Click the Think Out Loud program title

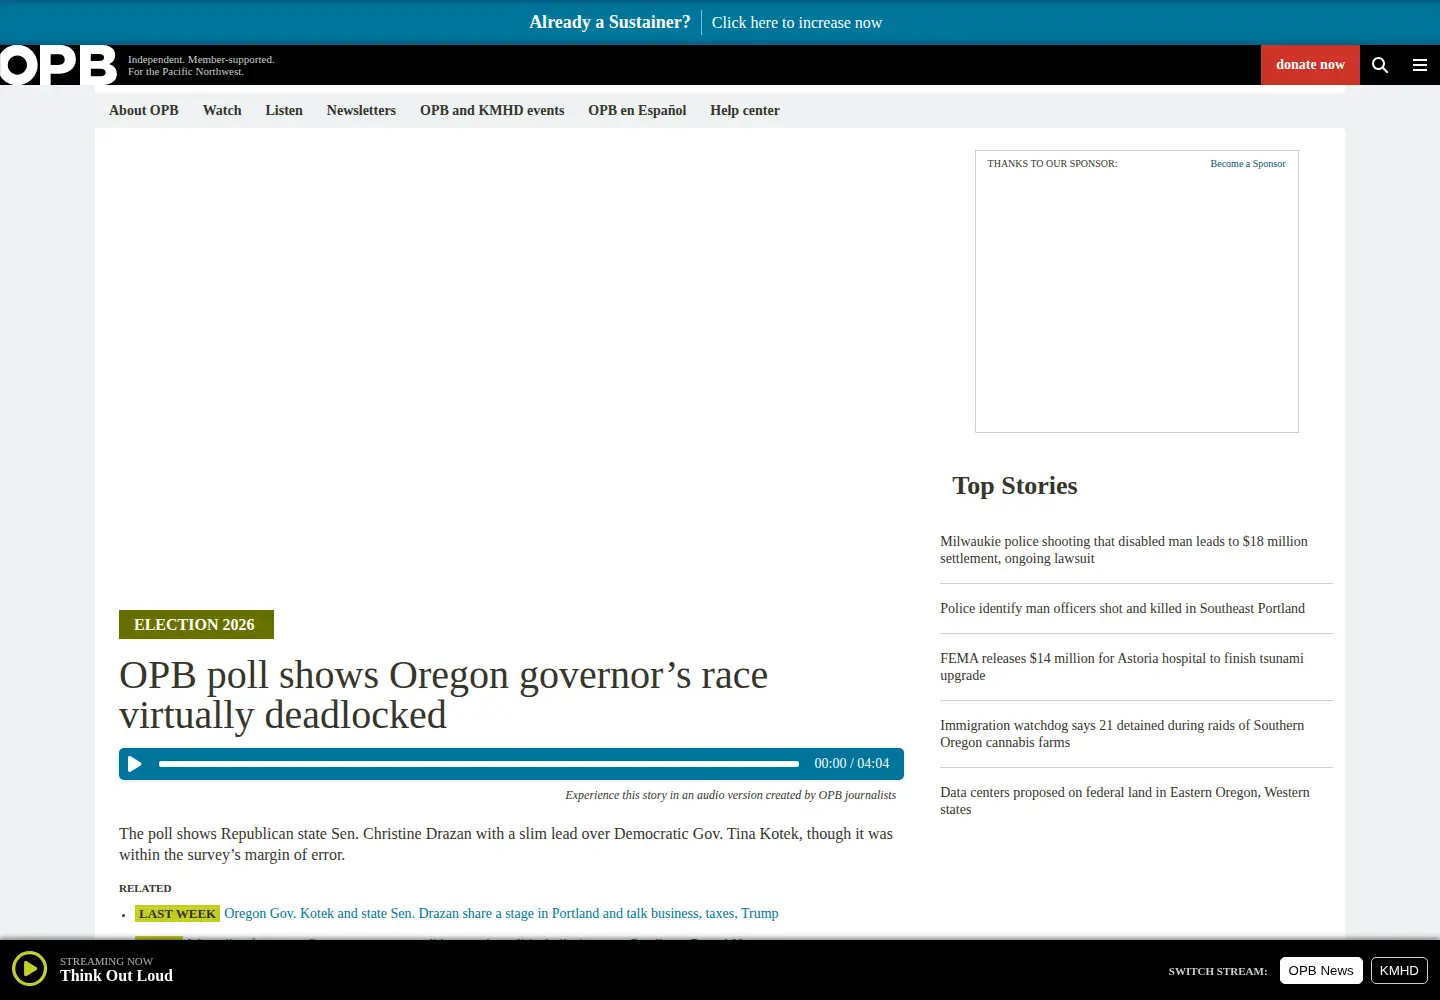(116, 976)
